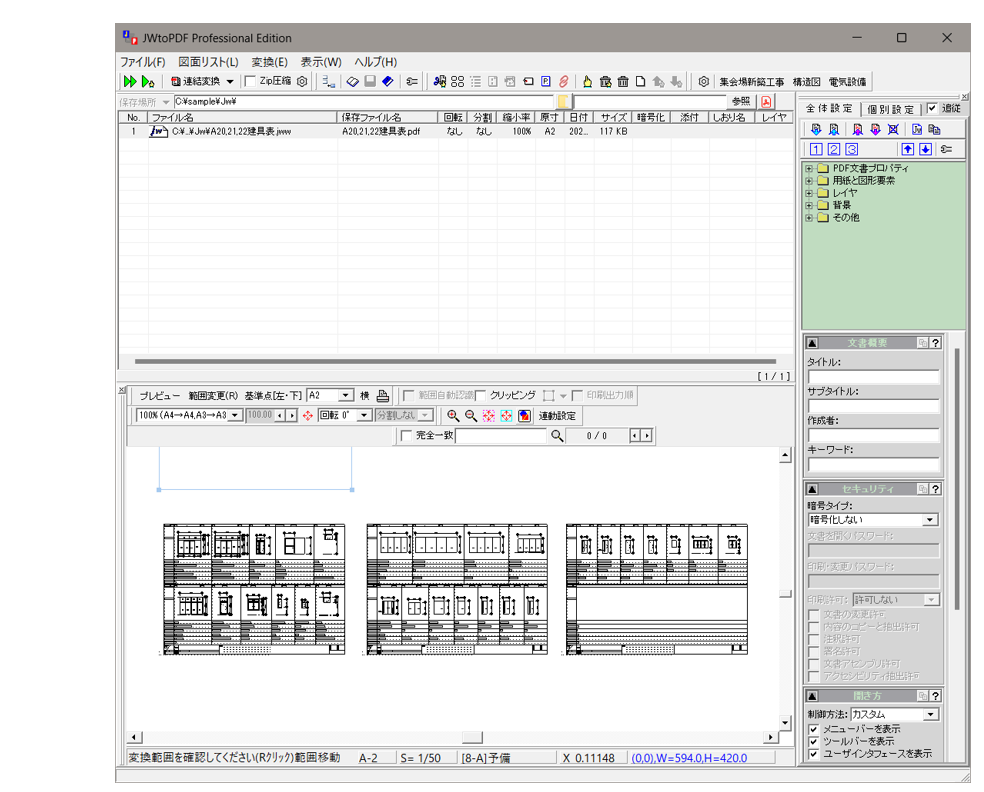Viewport: 984px width, 792px height.
Task: Open the 回転 0° rotation dropdown
Action: click(364, 415)
